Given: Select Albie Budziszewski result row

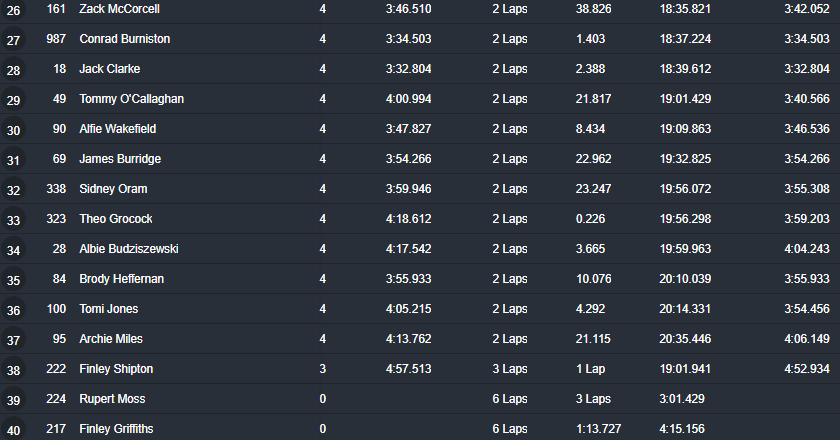Looking at the screenshot, I should coord(129,249).
